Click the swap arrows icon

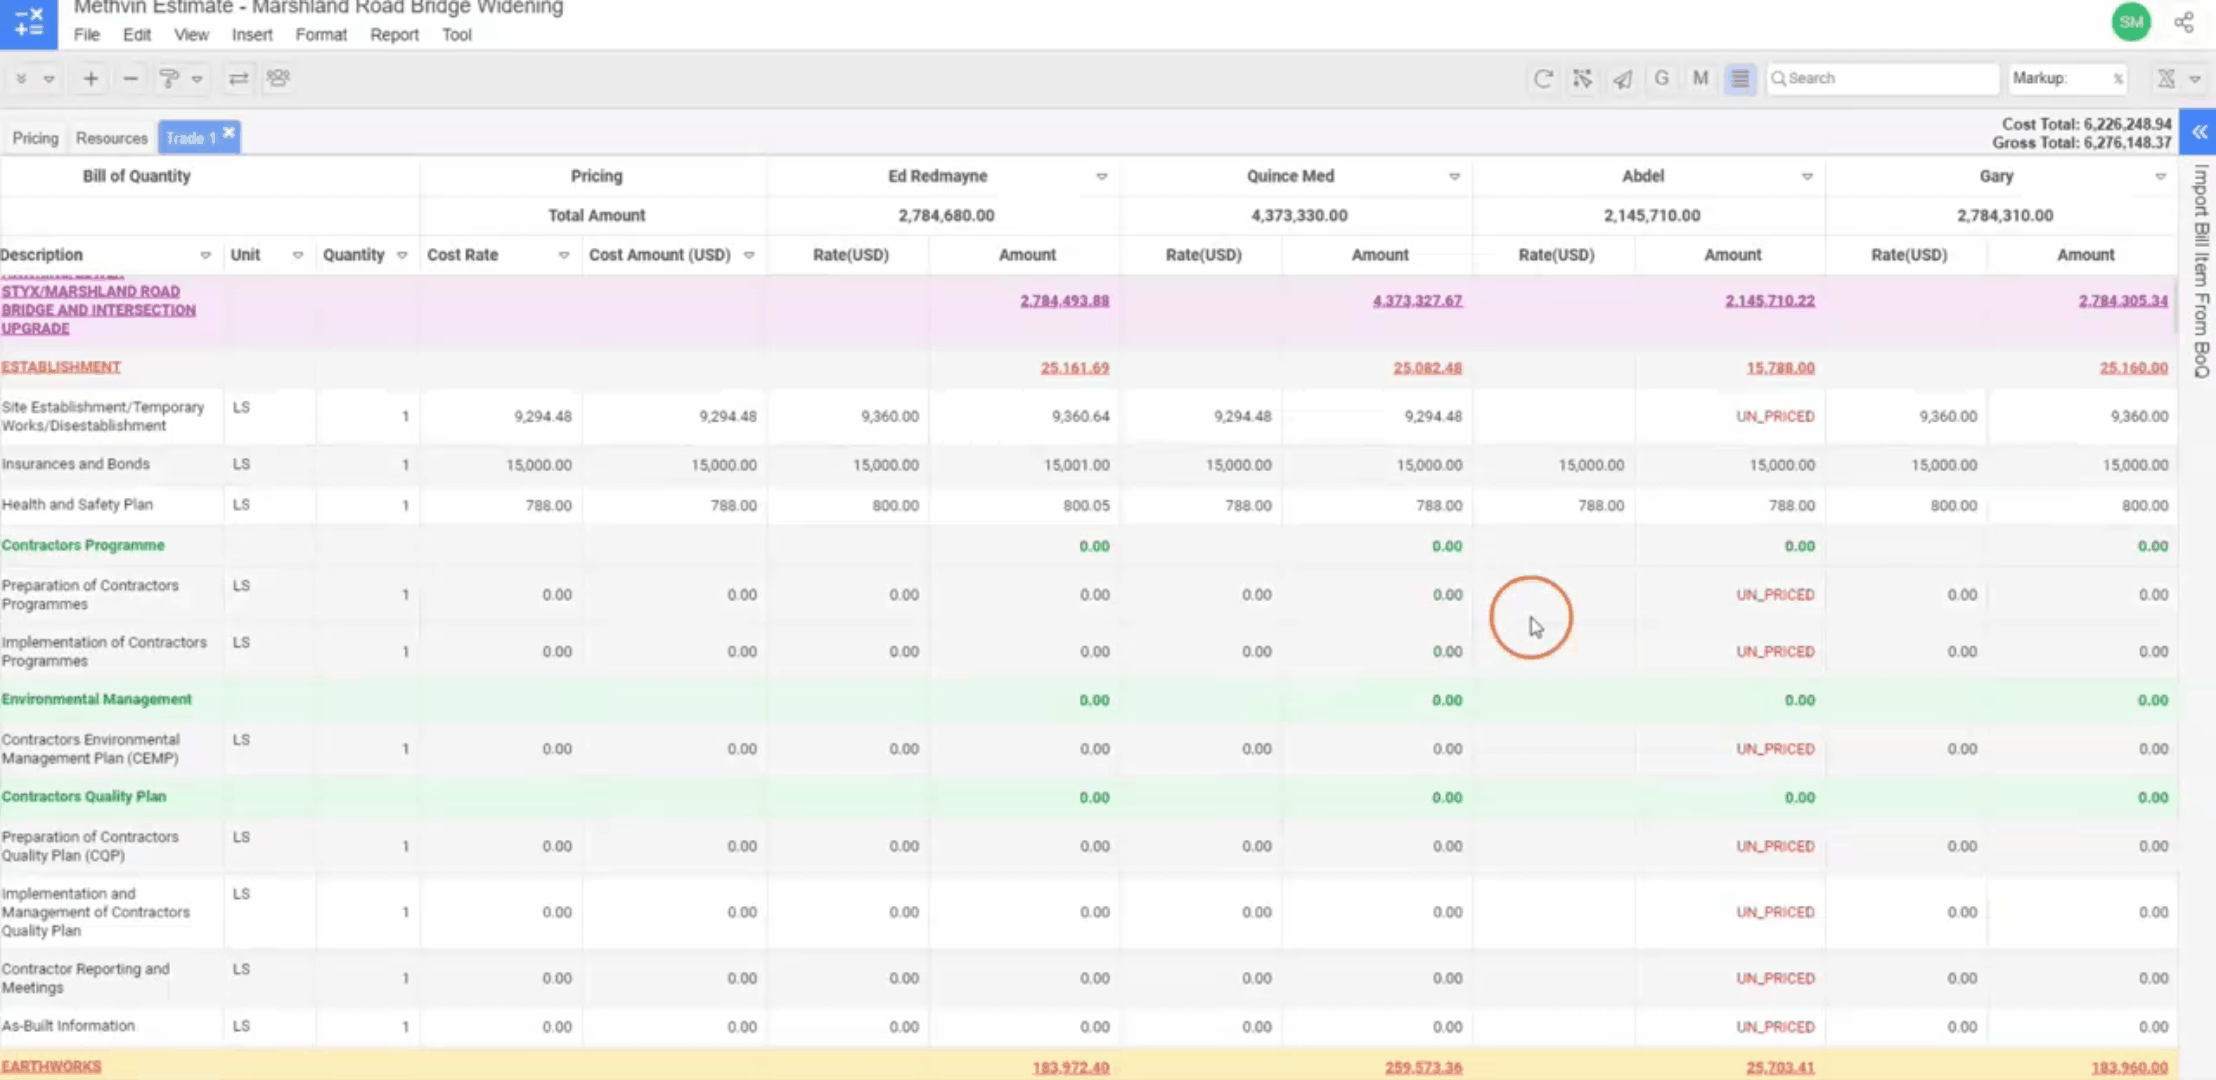[x=238, y=78]
